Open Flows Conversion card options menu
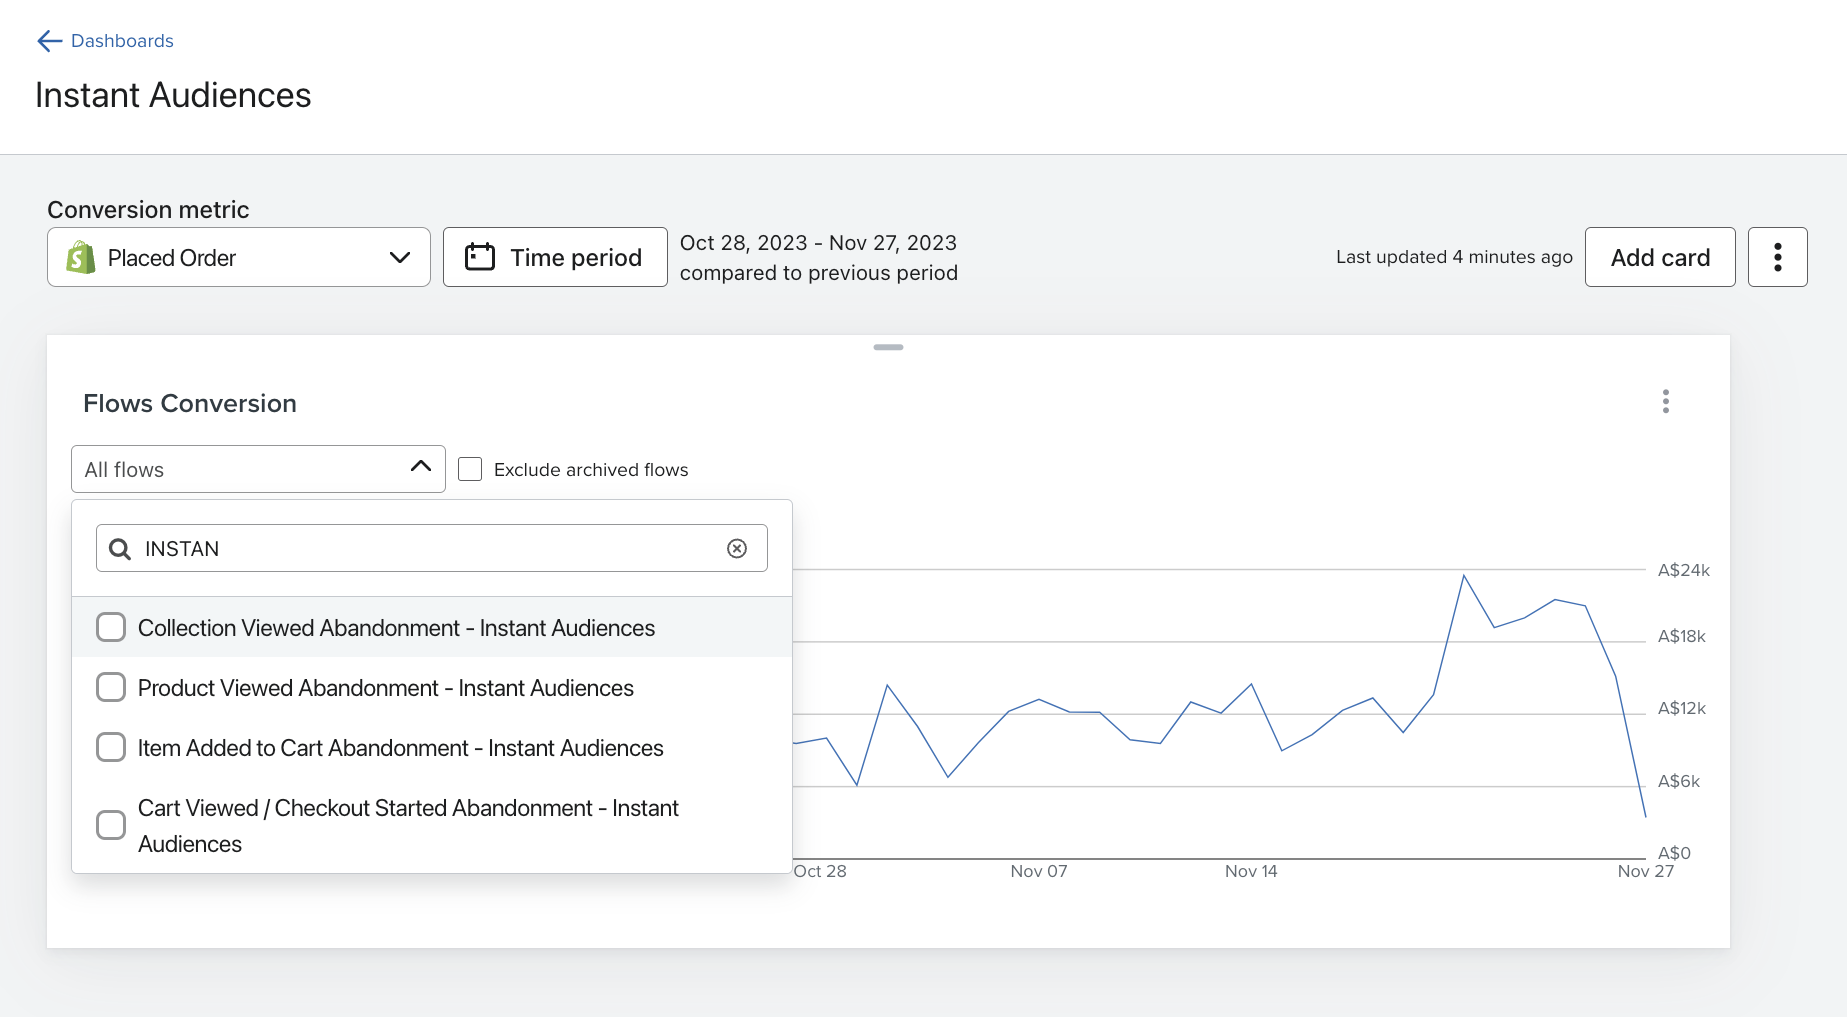1847x1017 pixels. pyautogui.click(x=1666, y=402)
